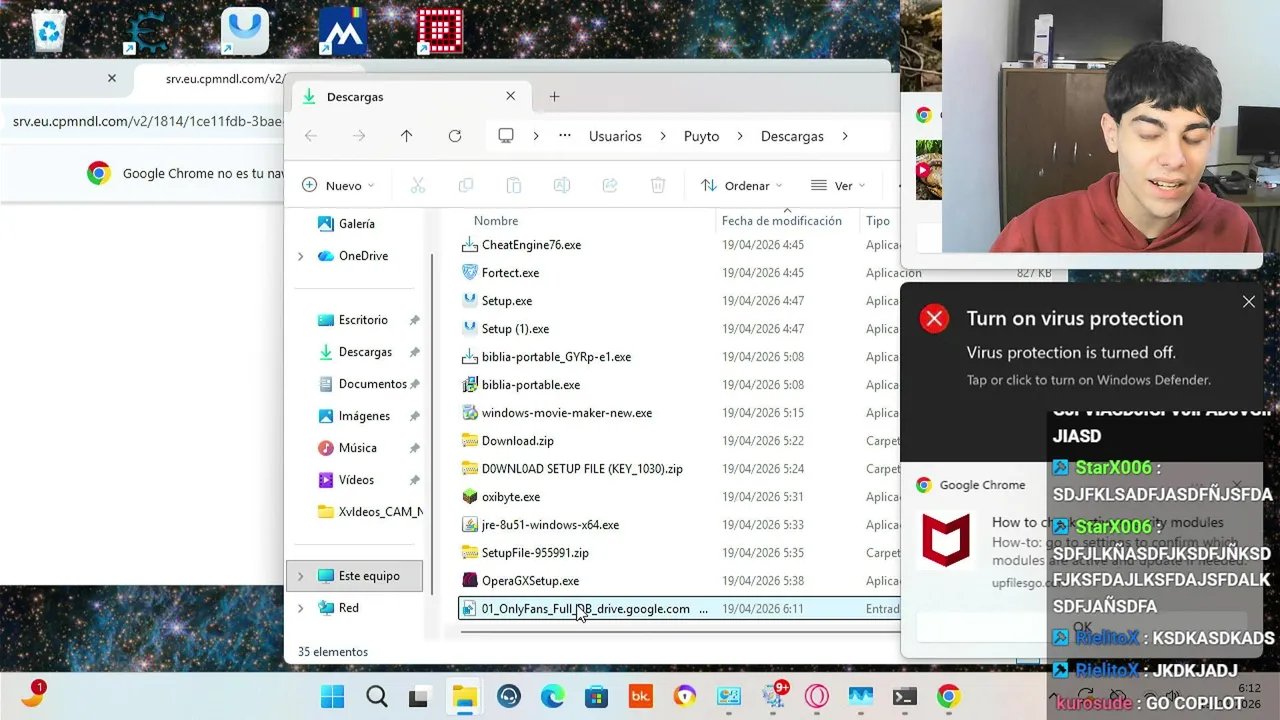Click the chevron after Descargas in breadcrumb
This screenshot has width=1280, height=720.
coord(845,136)
